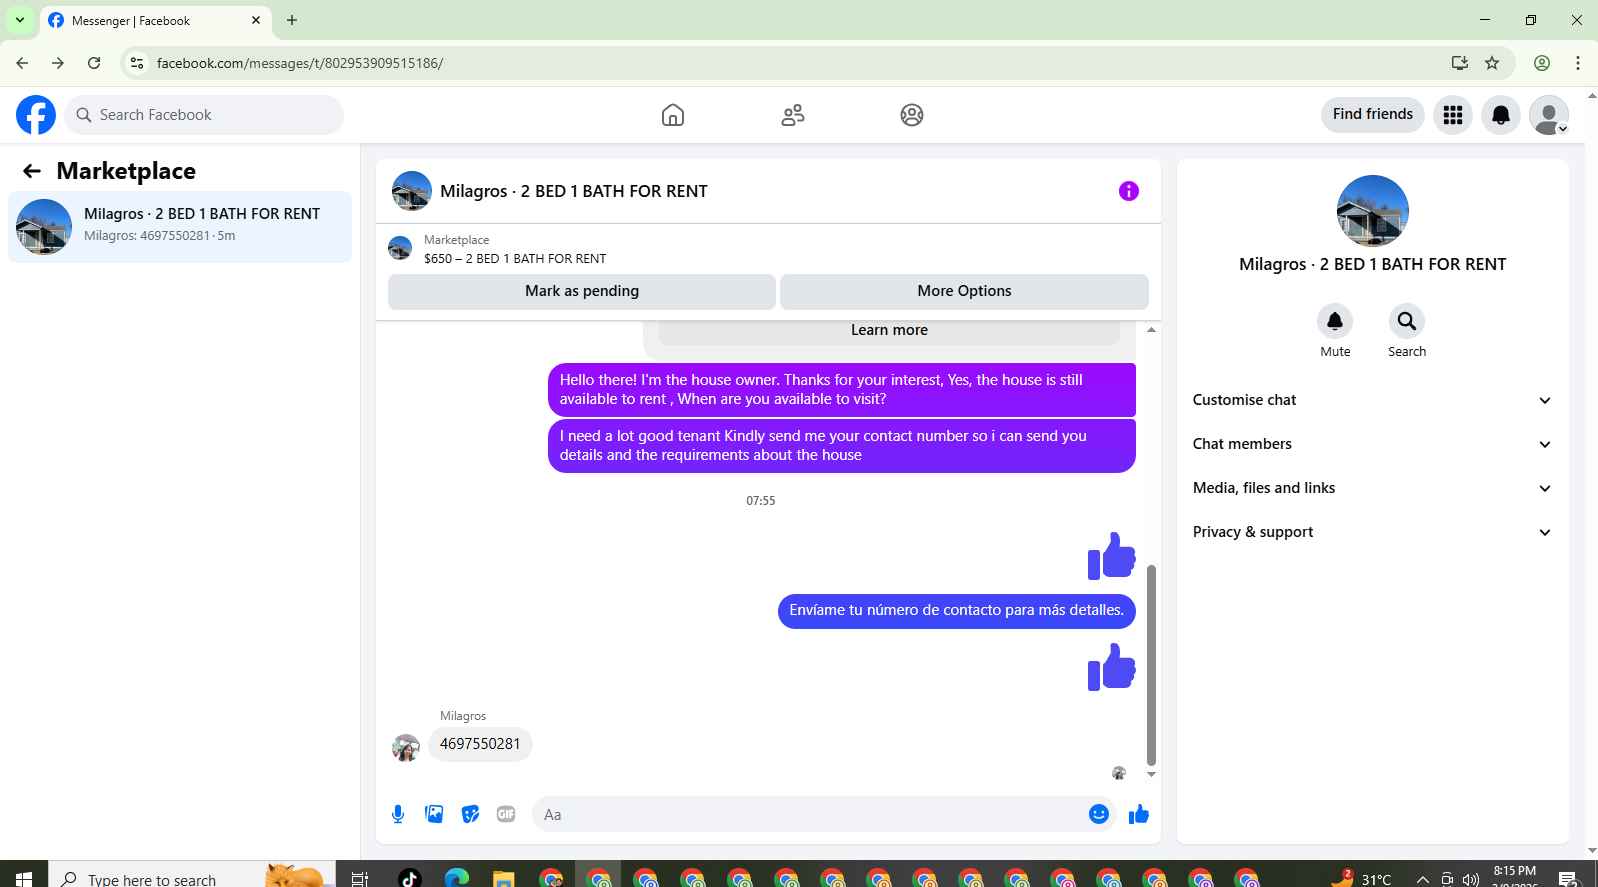
Task: Send a thumbs-up like
Action: (x=1139, y=814)
